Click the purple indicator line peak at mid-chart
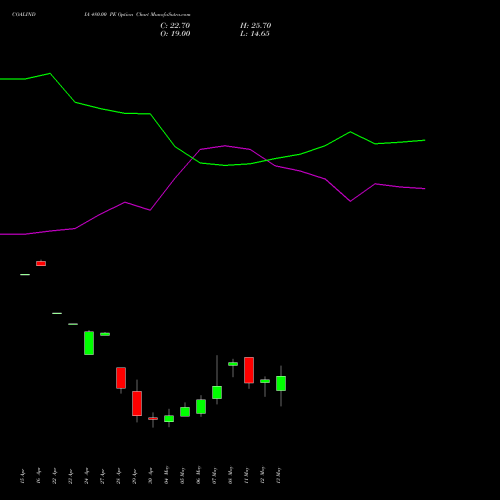Image resolution: width=500 pixels, height=500 pixels. (225, 146)
